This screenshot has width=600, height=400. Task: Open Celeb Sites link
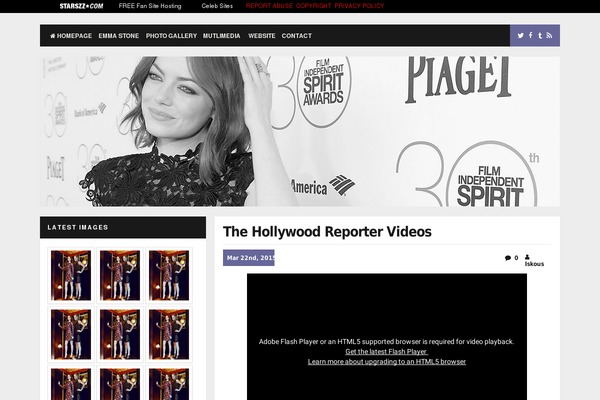click(217, 6)
